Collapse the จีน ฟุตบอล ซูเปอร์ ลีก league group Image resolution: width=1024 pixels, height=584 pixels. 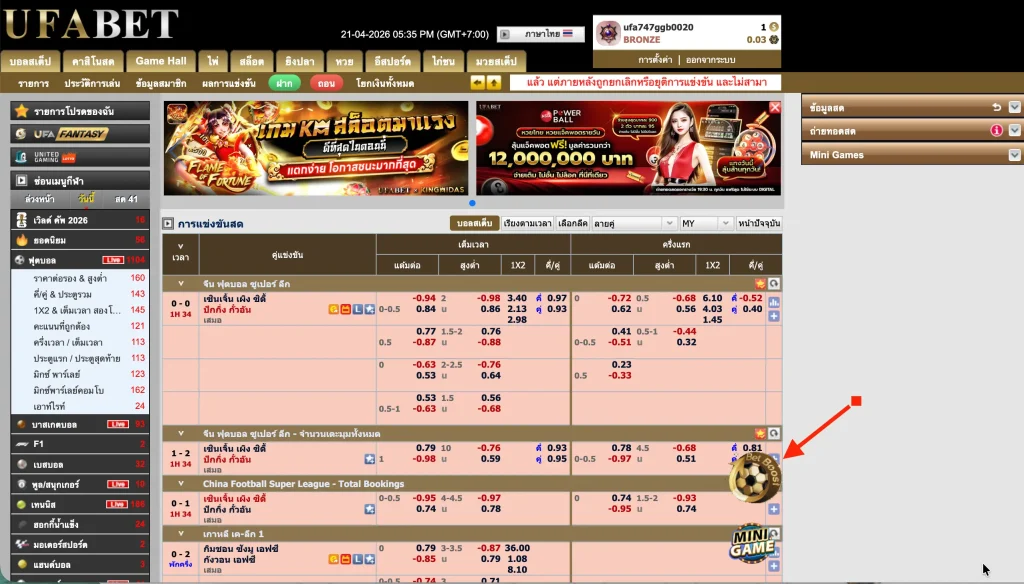(181, 284)
